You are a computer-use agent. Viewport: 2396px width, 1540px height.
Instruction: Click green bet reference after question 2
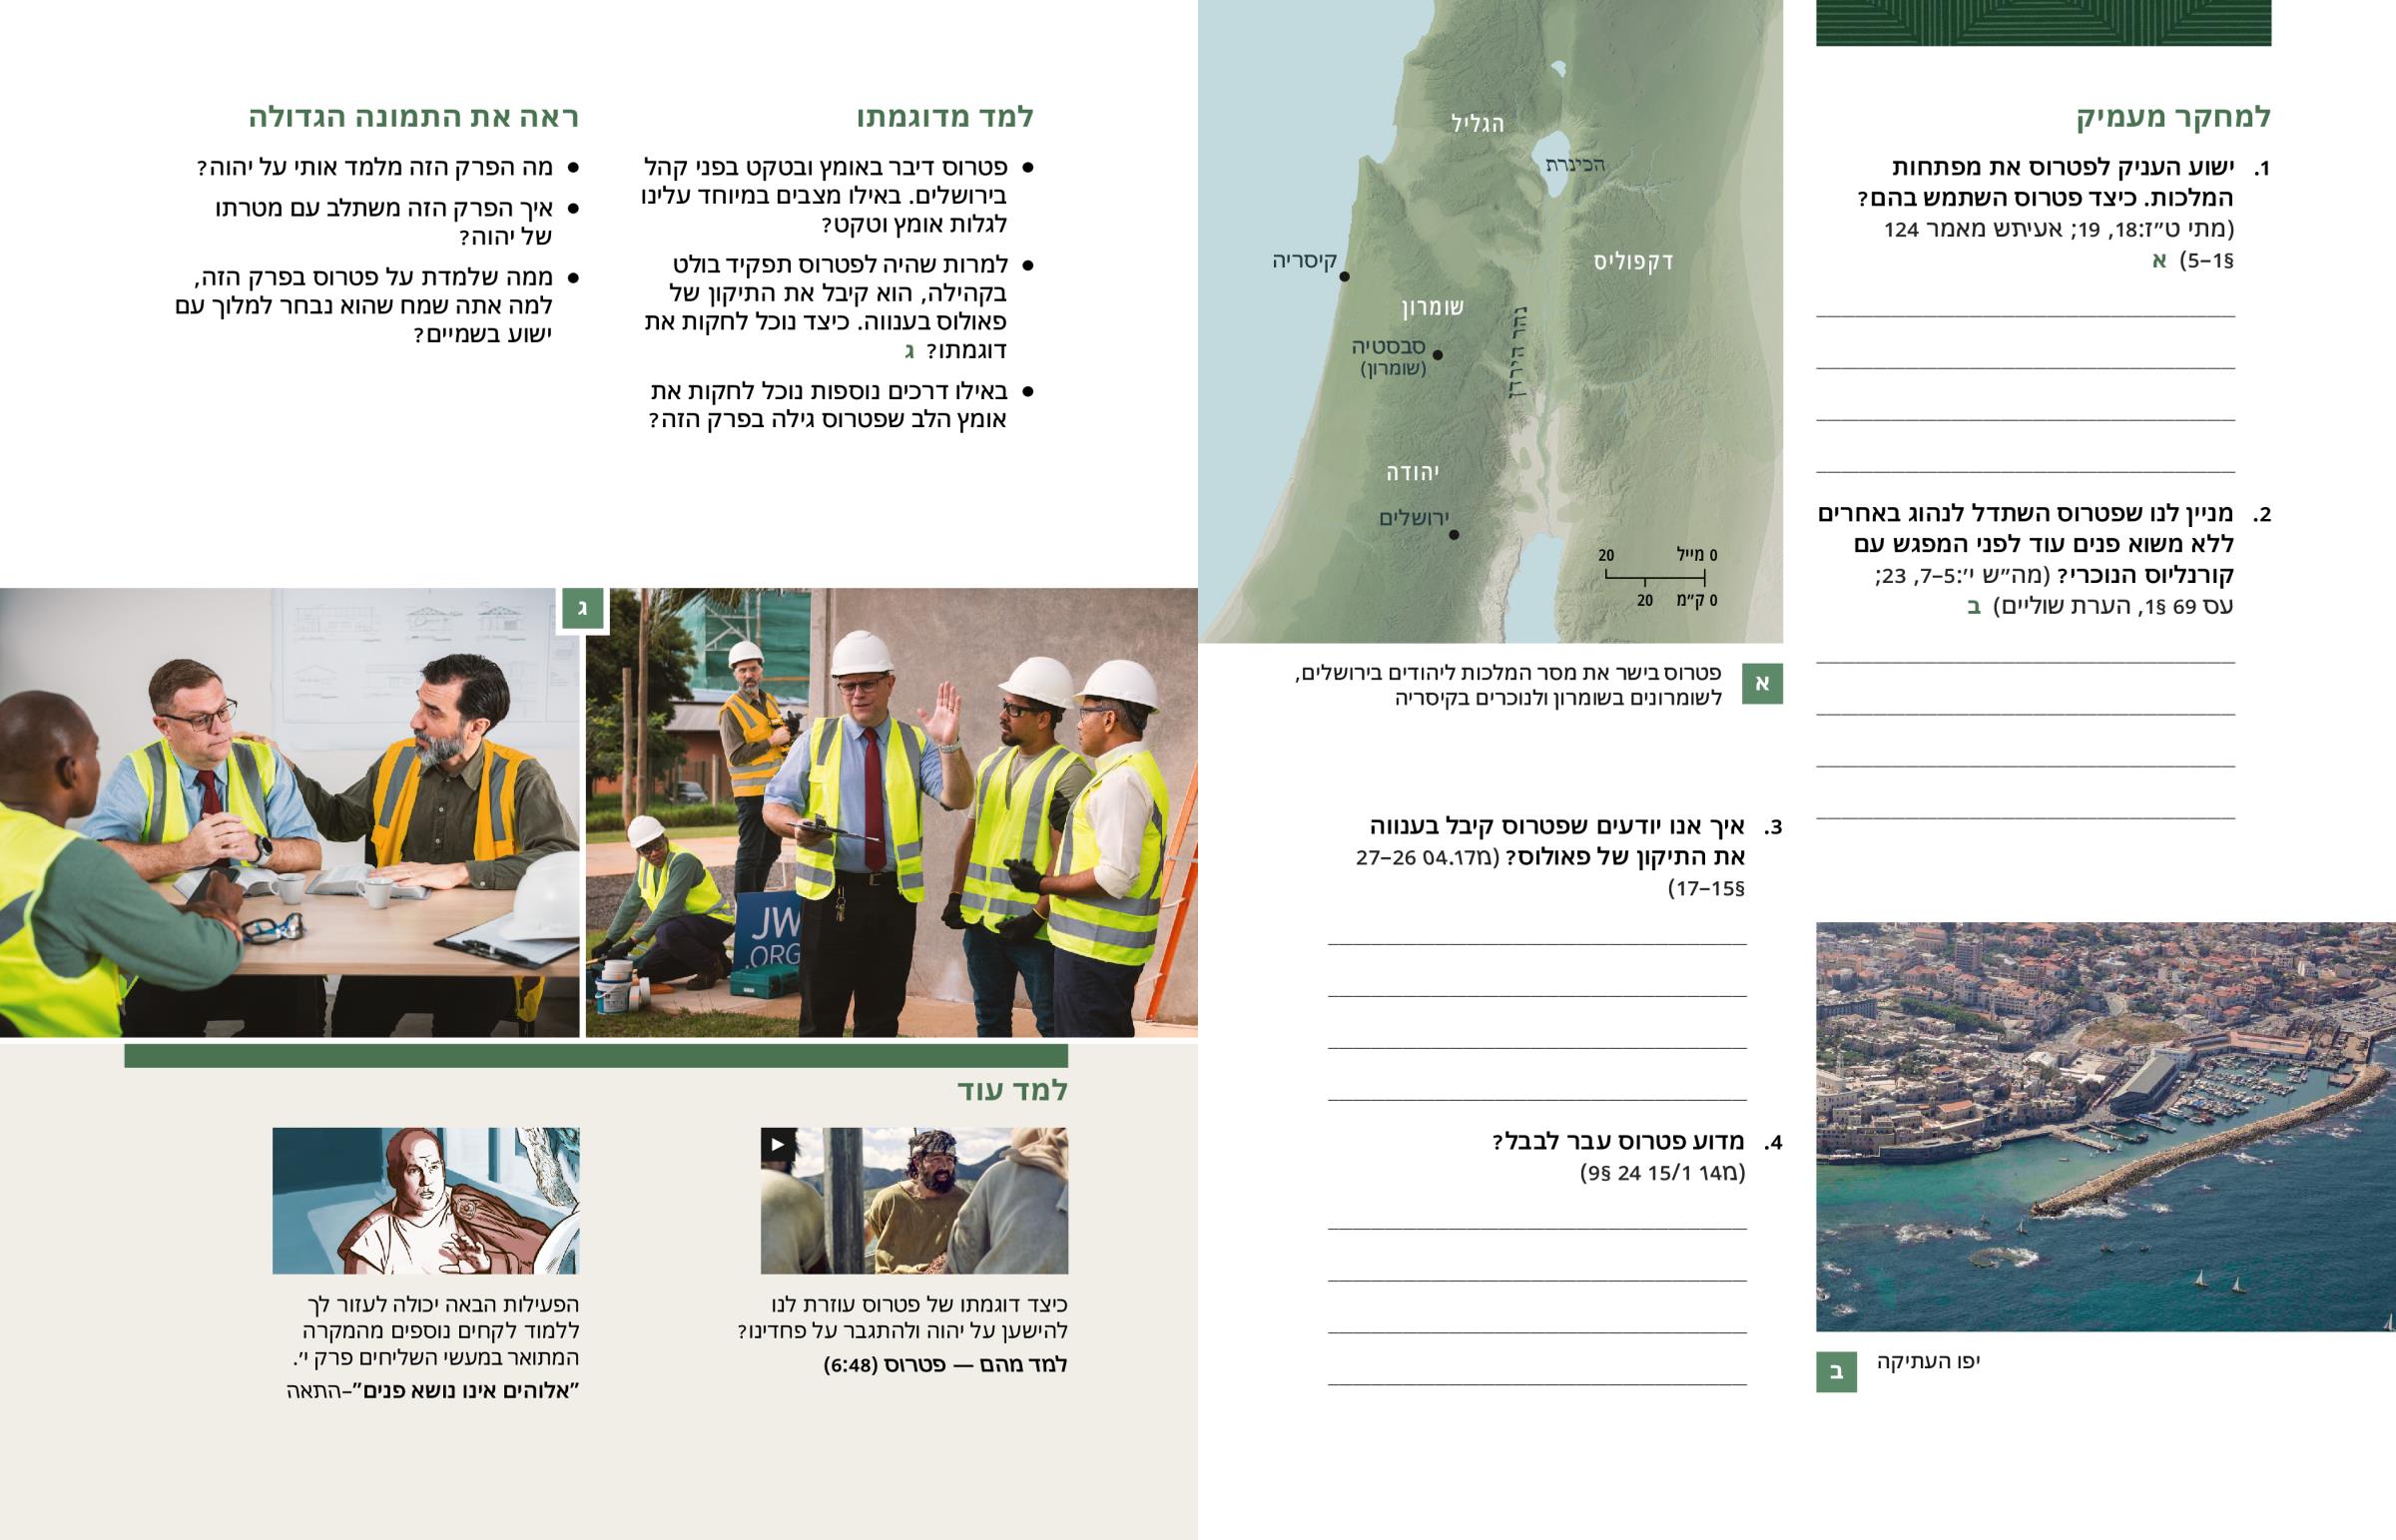[1974, 607]
